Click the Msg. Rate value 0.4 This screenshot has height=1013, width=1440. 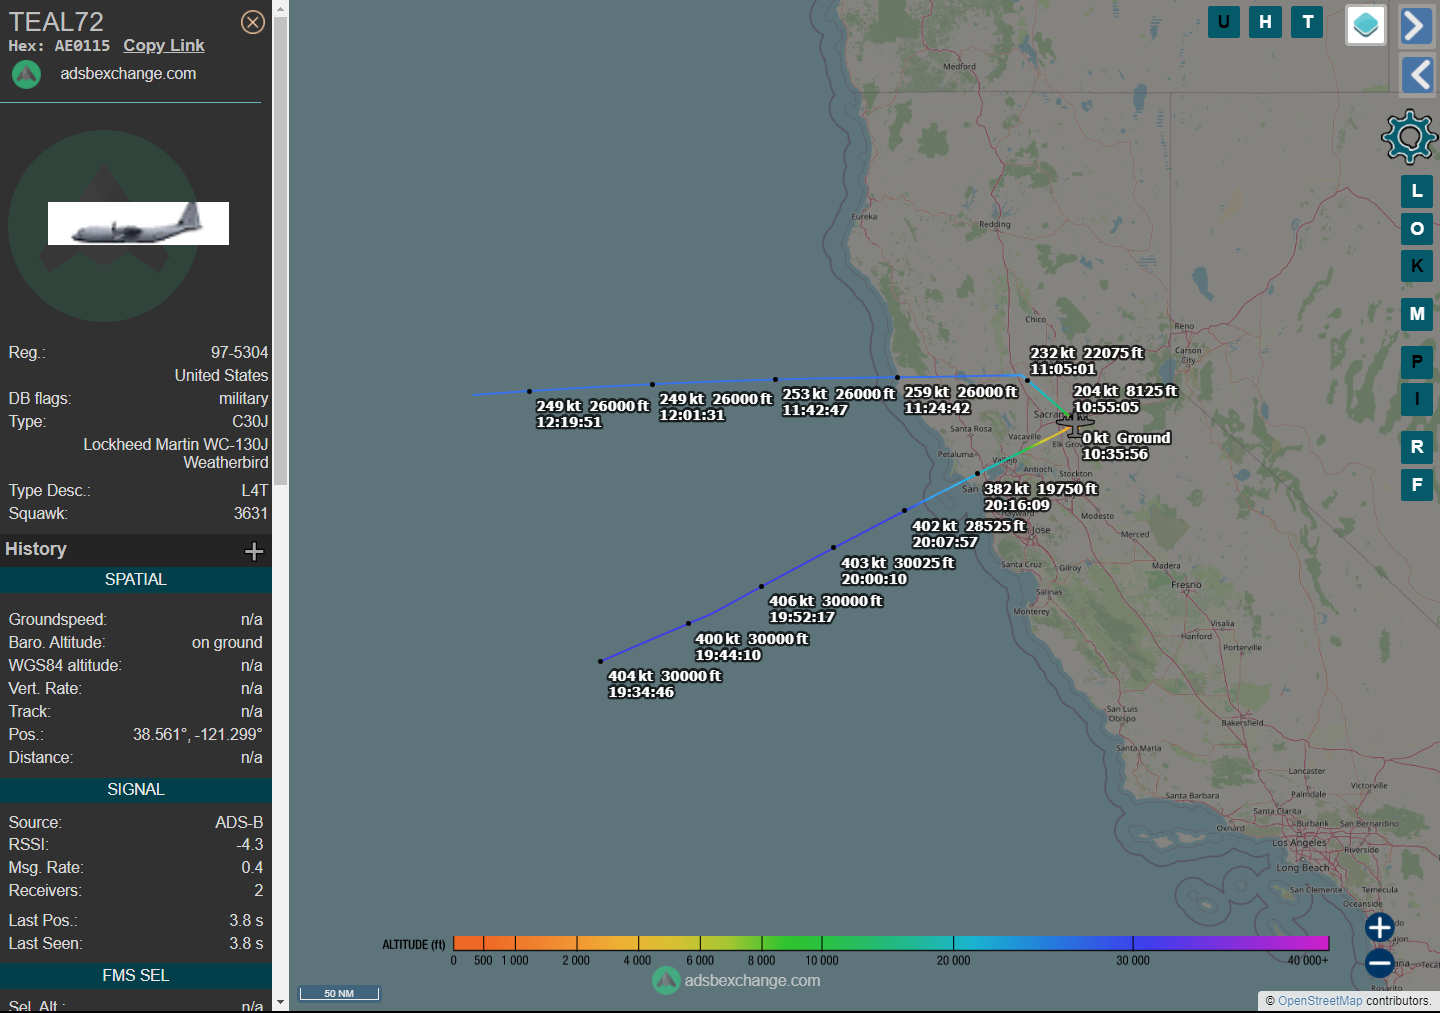[252, 868]
